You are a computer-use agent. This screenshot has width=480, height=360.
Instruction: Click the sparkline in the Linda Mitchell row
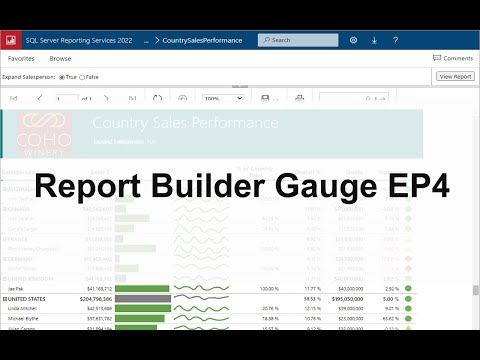pyautogui.click(x=201, y=309)
